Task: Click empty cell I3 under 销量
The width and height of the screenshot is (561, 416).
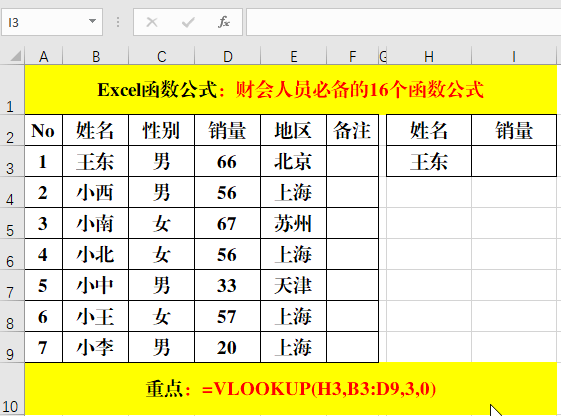Action: (514, 161)
